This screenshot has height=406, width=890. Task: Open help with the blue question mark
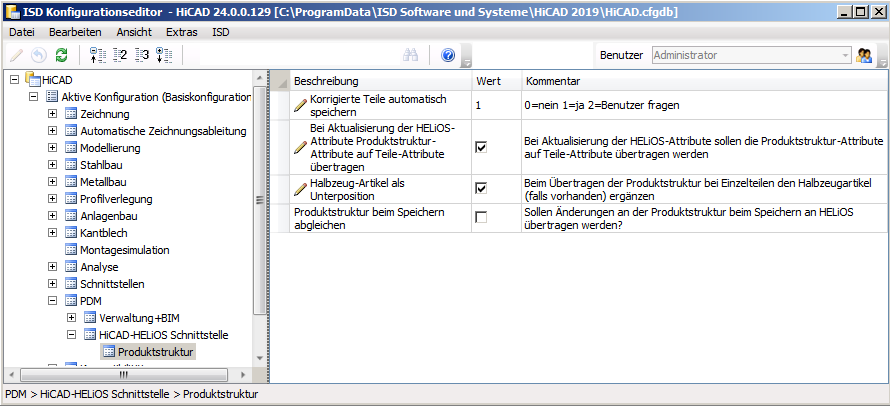point(448,55)
